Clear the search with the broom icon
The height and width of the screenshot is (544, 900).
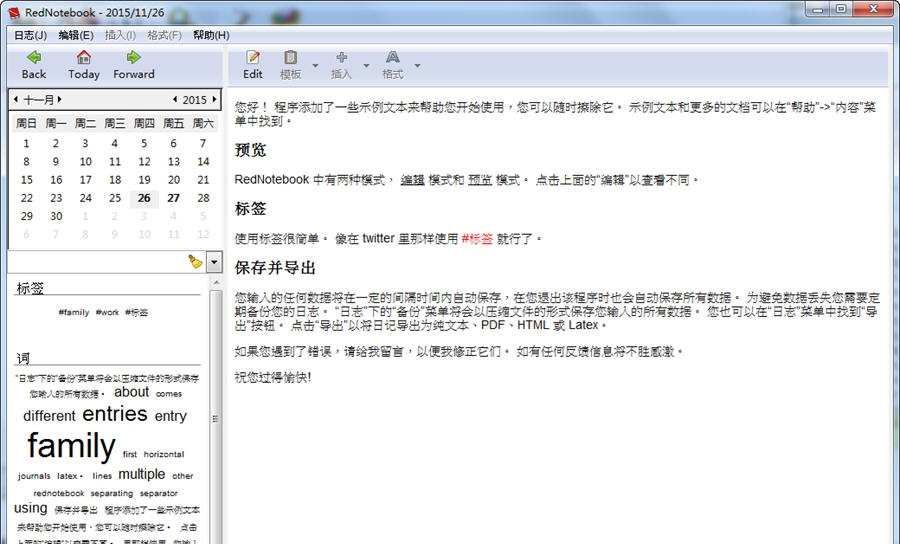point(195,262)
